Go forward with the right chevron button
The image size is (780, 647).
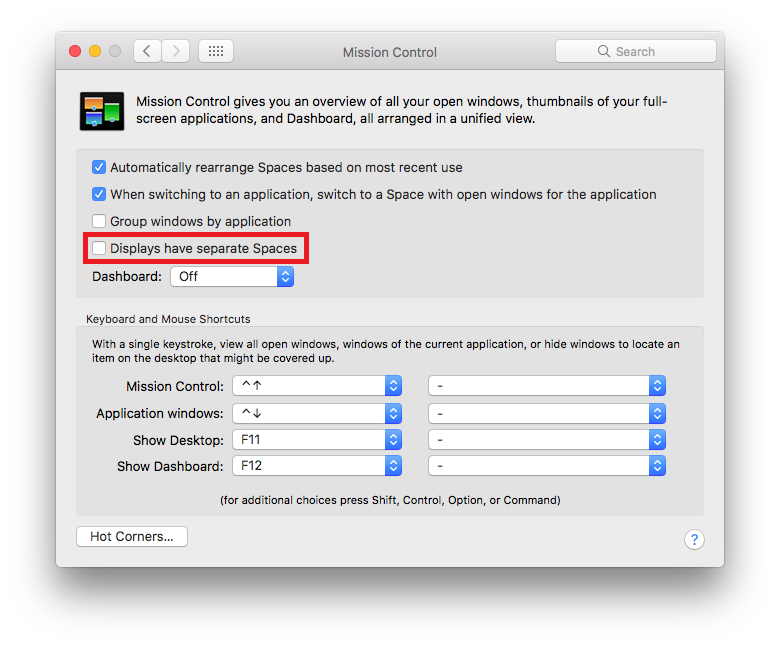pyautogui.click(x=176, y=51)
